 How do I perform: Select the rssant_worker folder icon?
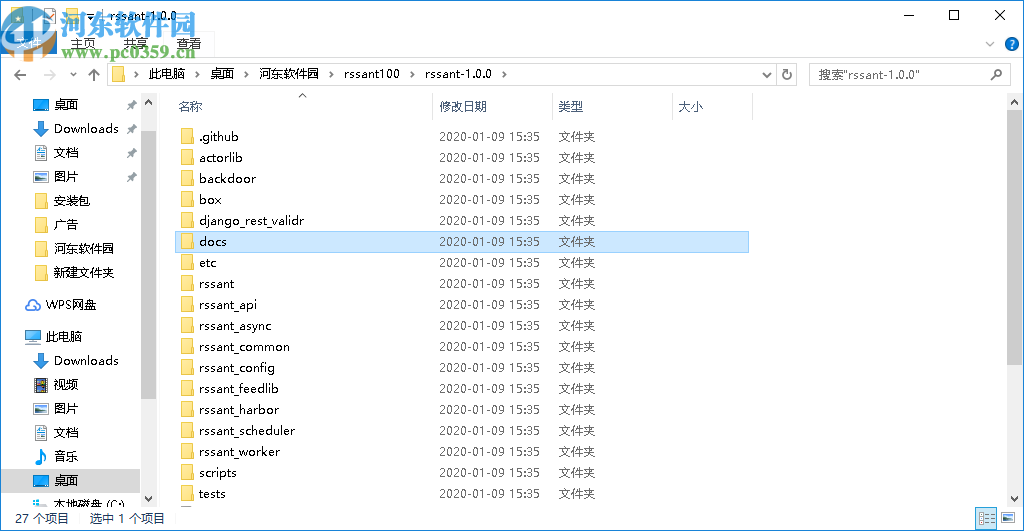(x=187, y=451)
